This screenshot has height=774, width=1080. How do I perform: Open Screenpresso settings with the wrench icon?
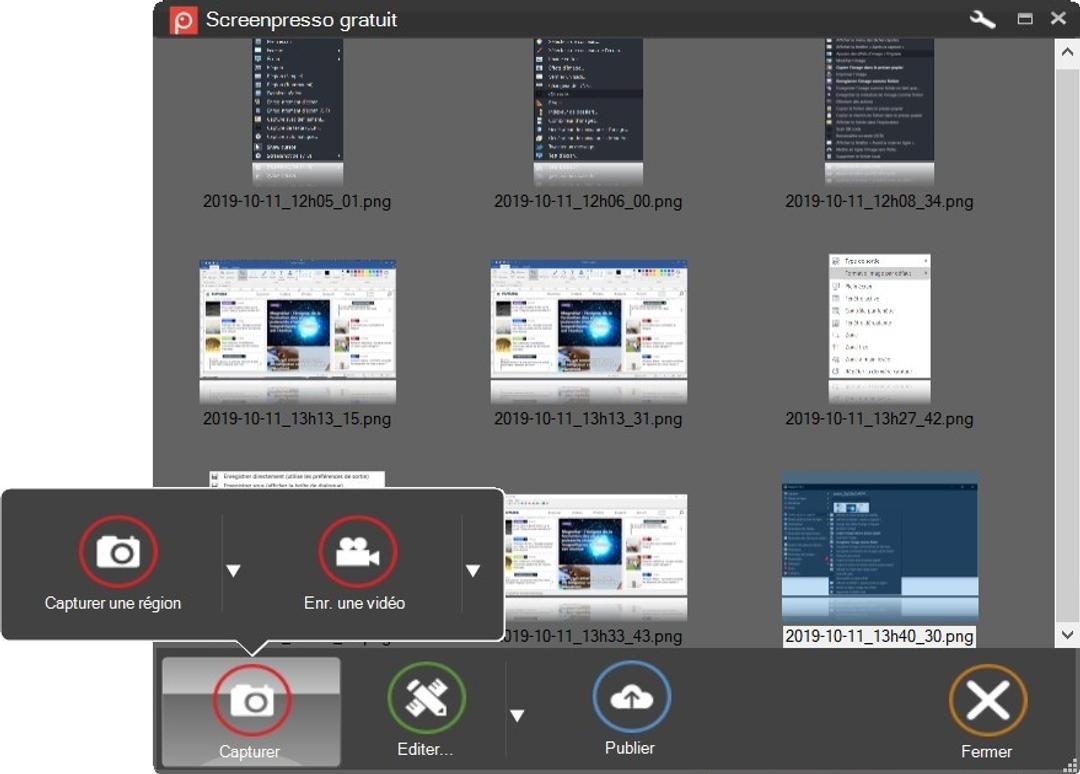[x=981, y=18]
